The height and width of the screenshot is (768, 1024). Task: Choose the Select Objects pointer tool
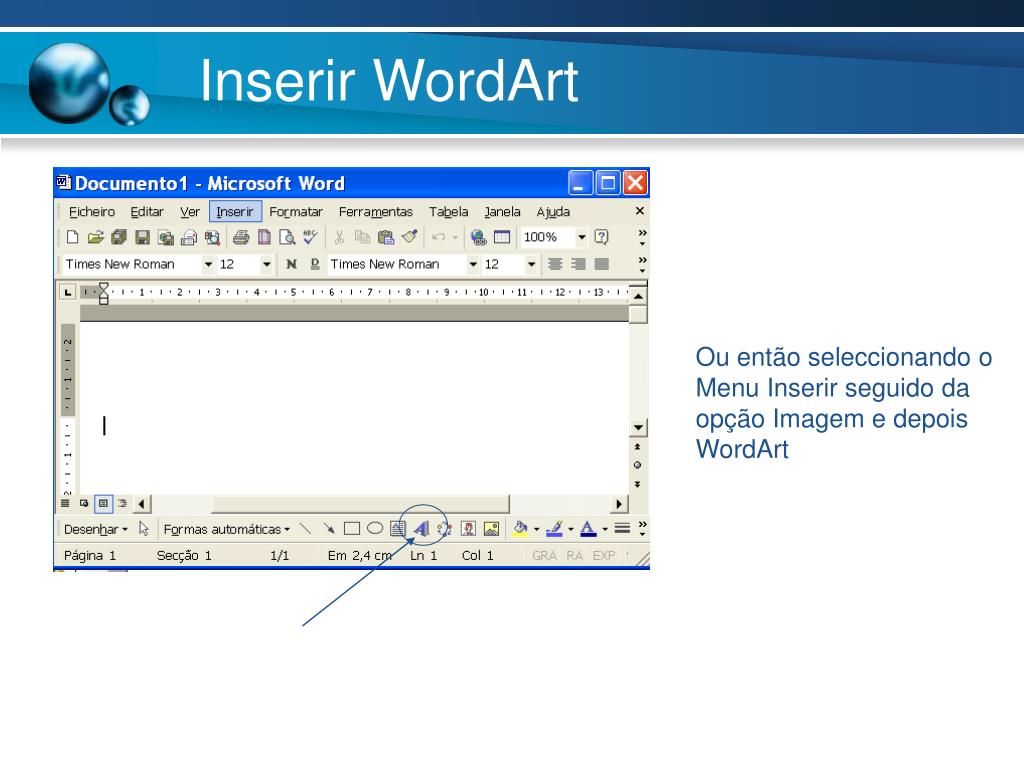144,529
